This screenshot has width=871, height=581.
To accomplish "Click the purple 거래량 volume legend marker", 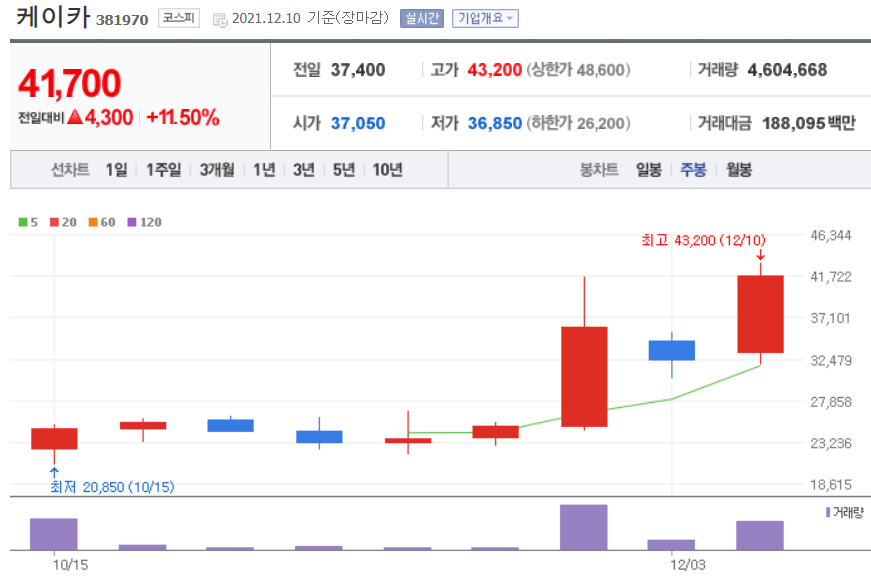I will 828,512.
